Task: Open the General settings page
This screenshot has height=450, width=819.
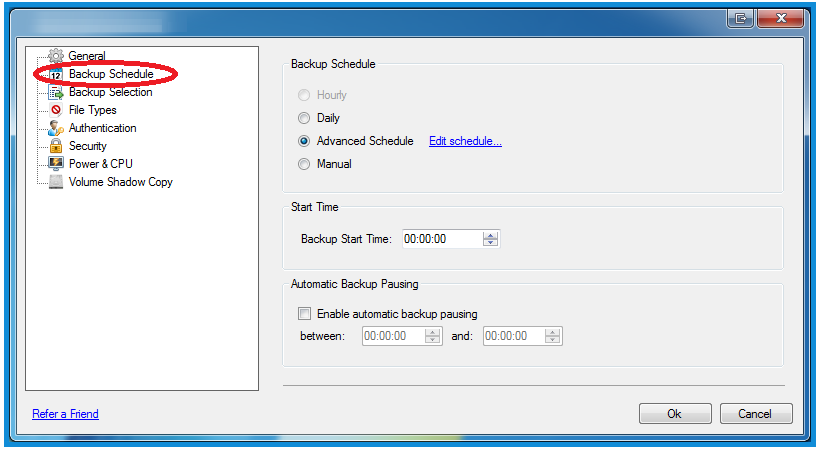Action: click(87, 56)
